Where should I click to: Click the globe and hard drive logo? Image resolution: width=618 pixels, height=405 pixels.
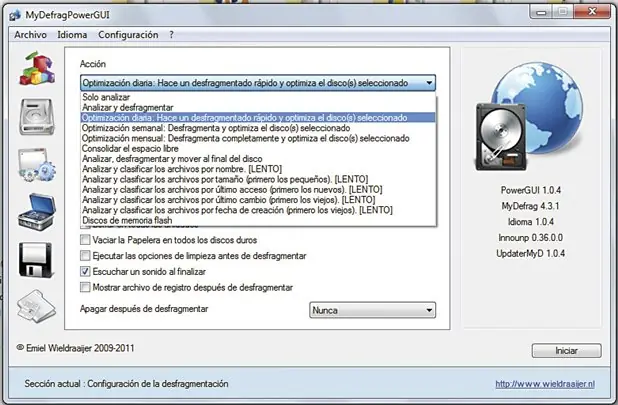529,117
